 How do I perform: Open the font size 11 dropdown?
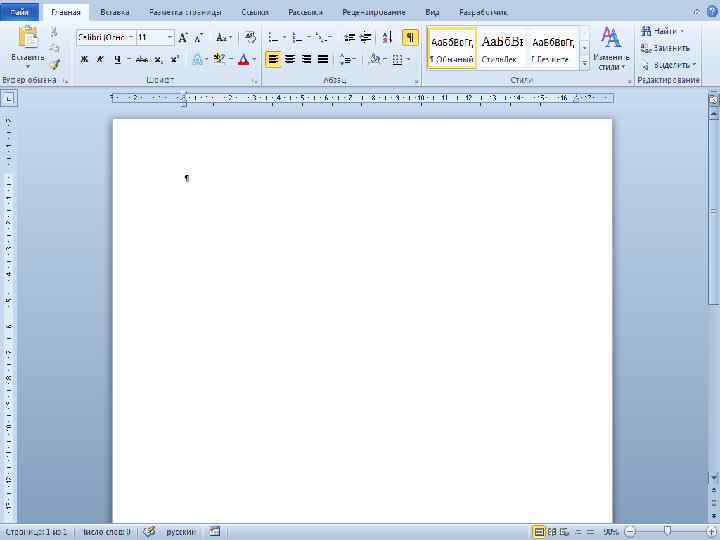pos(170,37)
